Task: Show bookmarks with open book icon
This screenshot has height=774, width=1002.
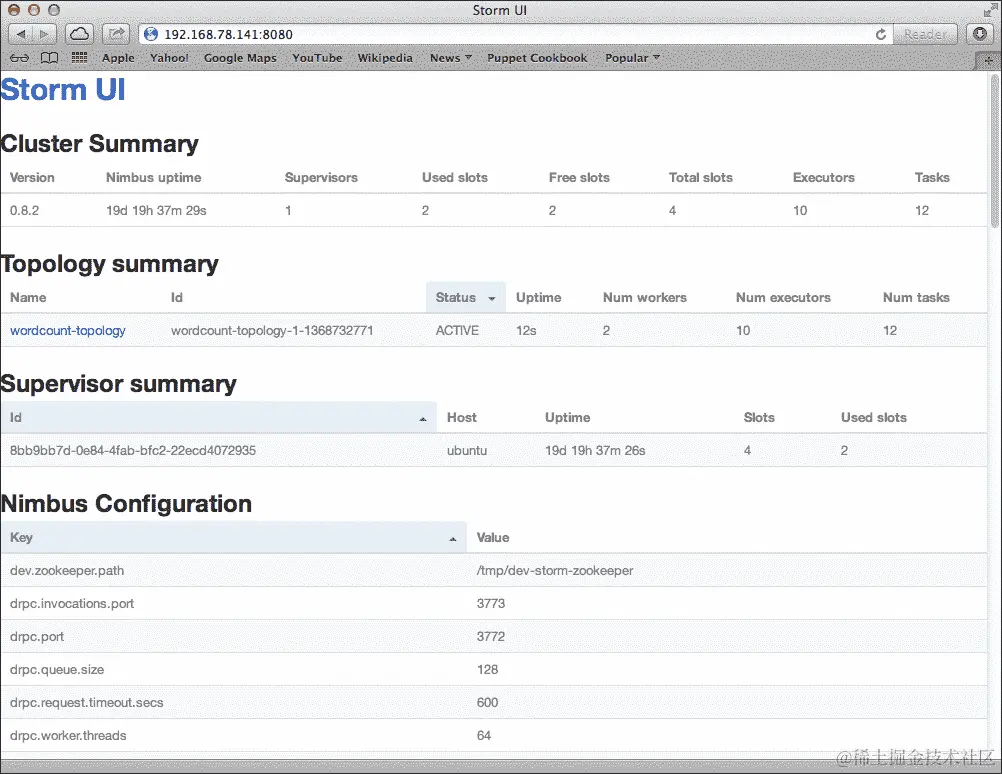Action: tap(49, 58)
